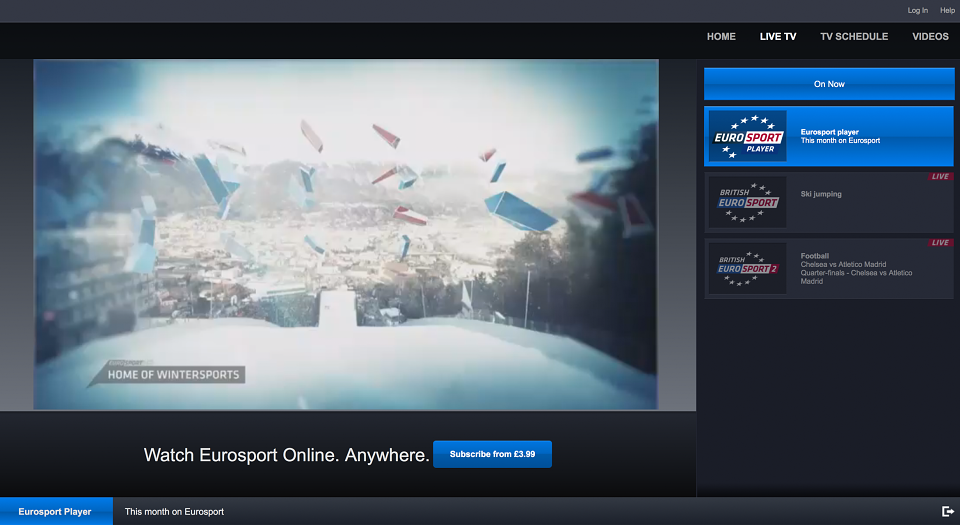Click Subscribe from £3.99 button
Screen dimensions: 960x525
point(492,454)
